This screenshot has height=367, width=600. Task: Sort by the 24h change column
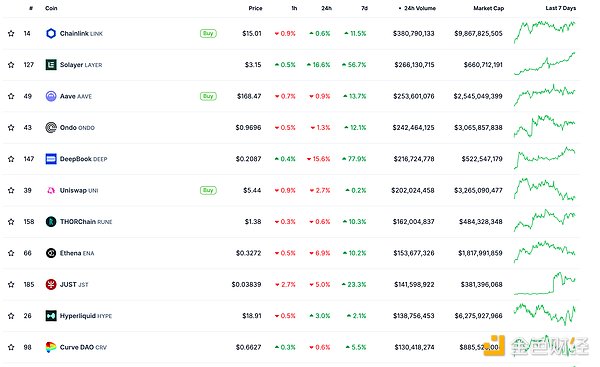(x=326, y=8)
